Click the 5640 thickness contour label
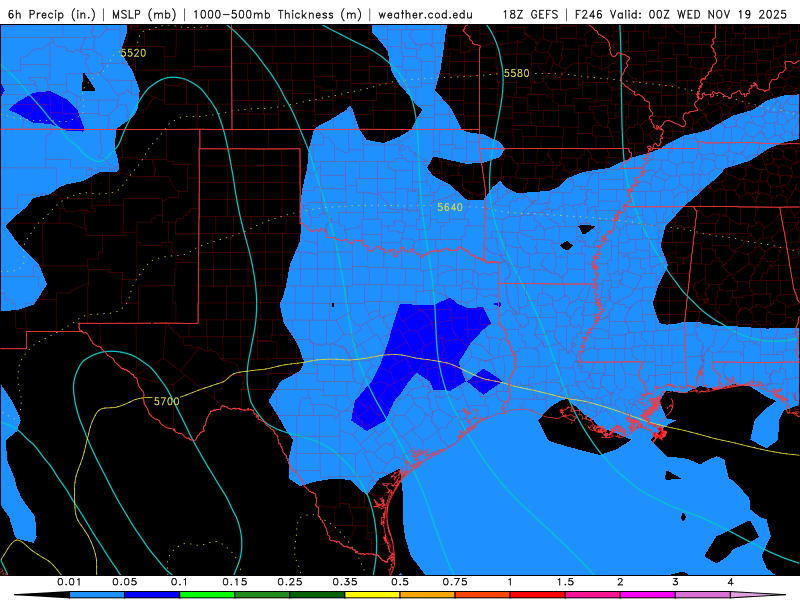 (x=449, y=207)
